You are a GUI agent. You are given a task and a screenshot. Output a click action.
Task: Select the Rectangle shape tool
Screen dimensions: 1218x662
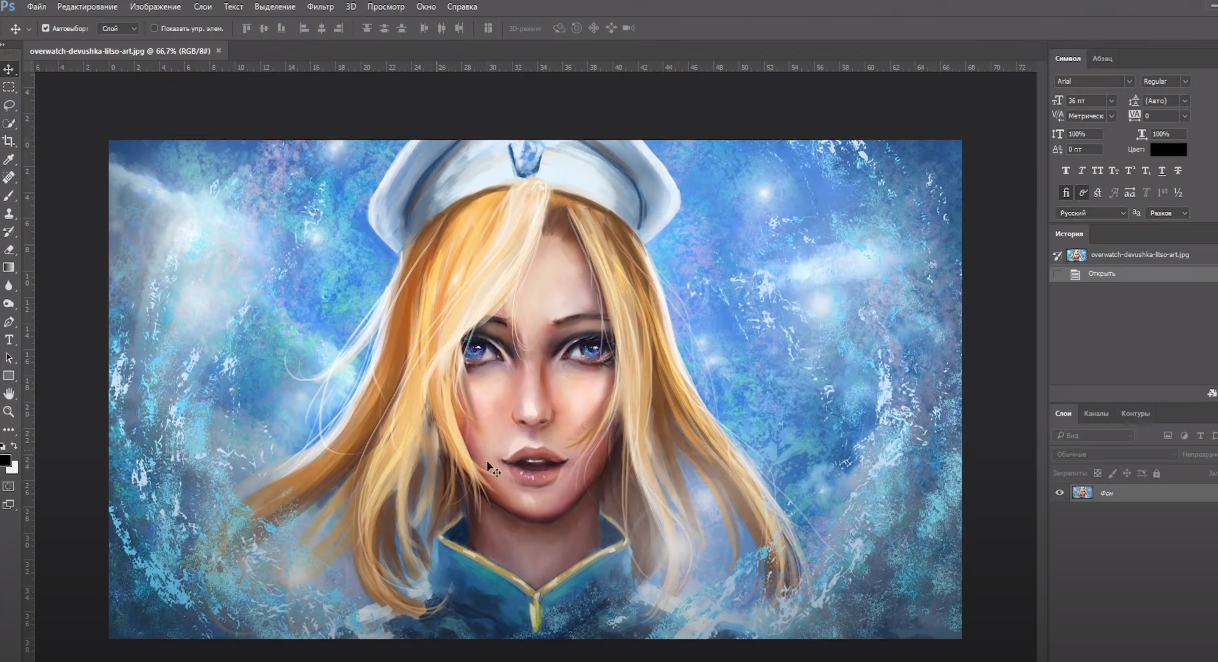pos(9,375)
